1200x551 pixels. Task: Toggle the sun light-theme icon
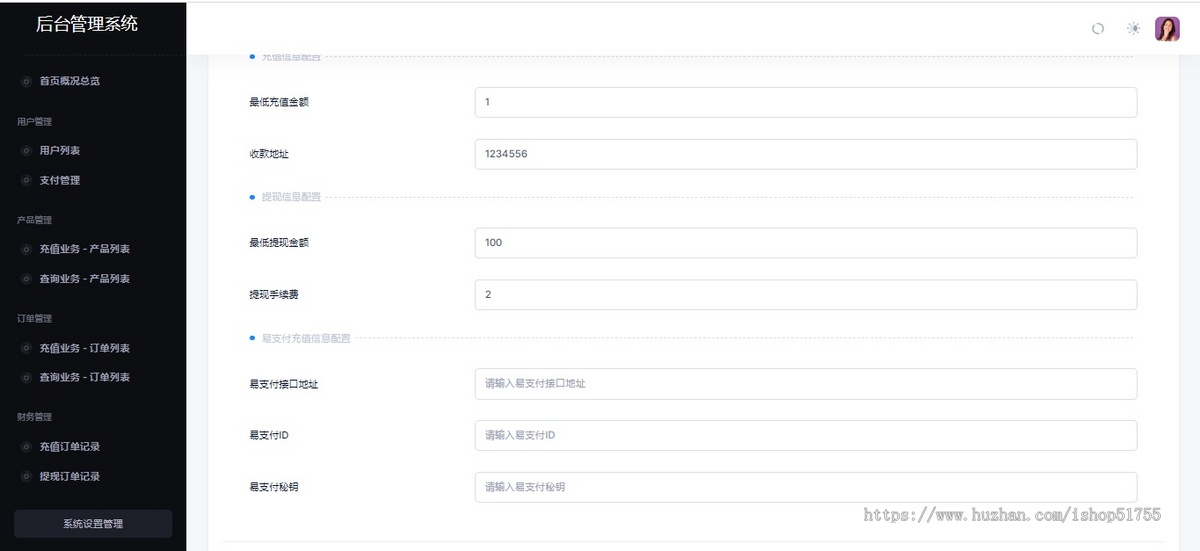tap(1133, 29)
